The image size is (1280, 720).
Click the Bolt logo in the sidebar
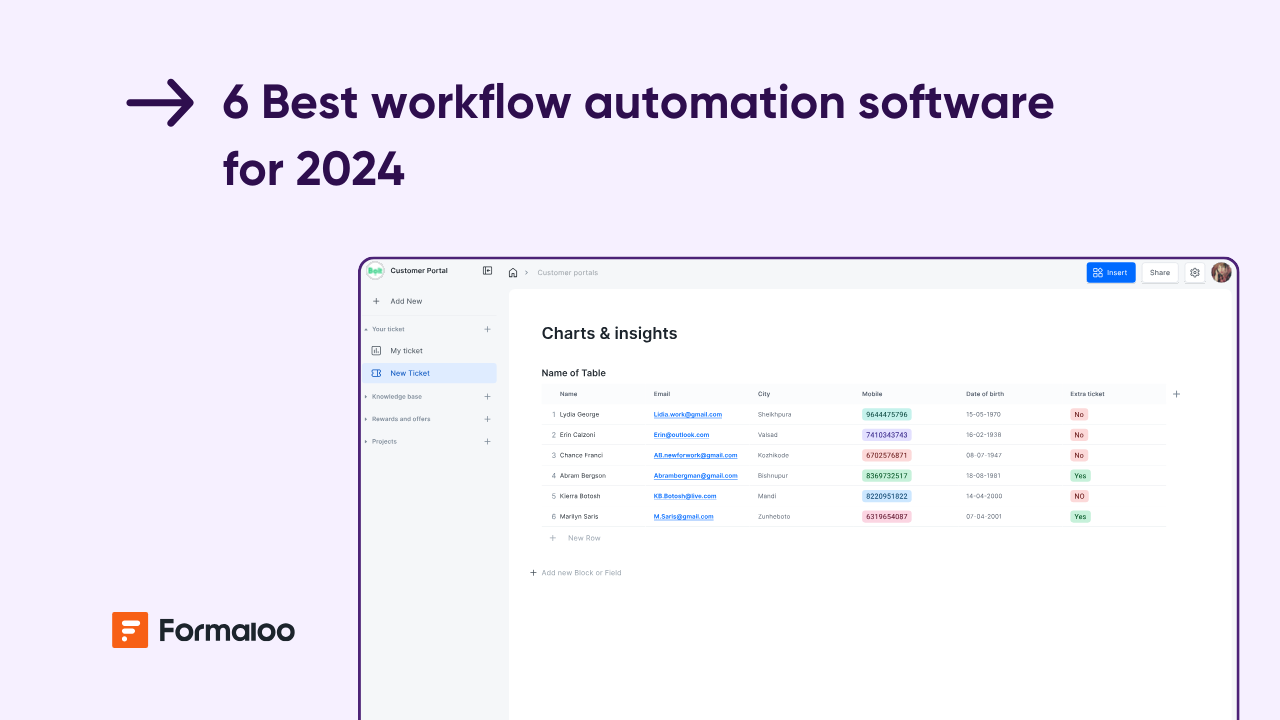[x=375, y=270]
